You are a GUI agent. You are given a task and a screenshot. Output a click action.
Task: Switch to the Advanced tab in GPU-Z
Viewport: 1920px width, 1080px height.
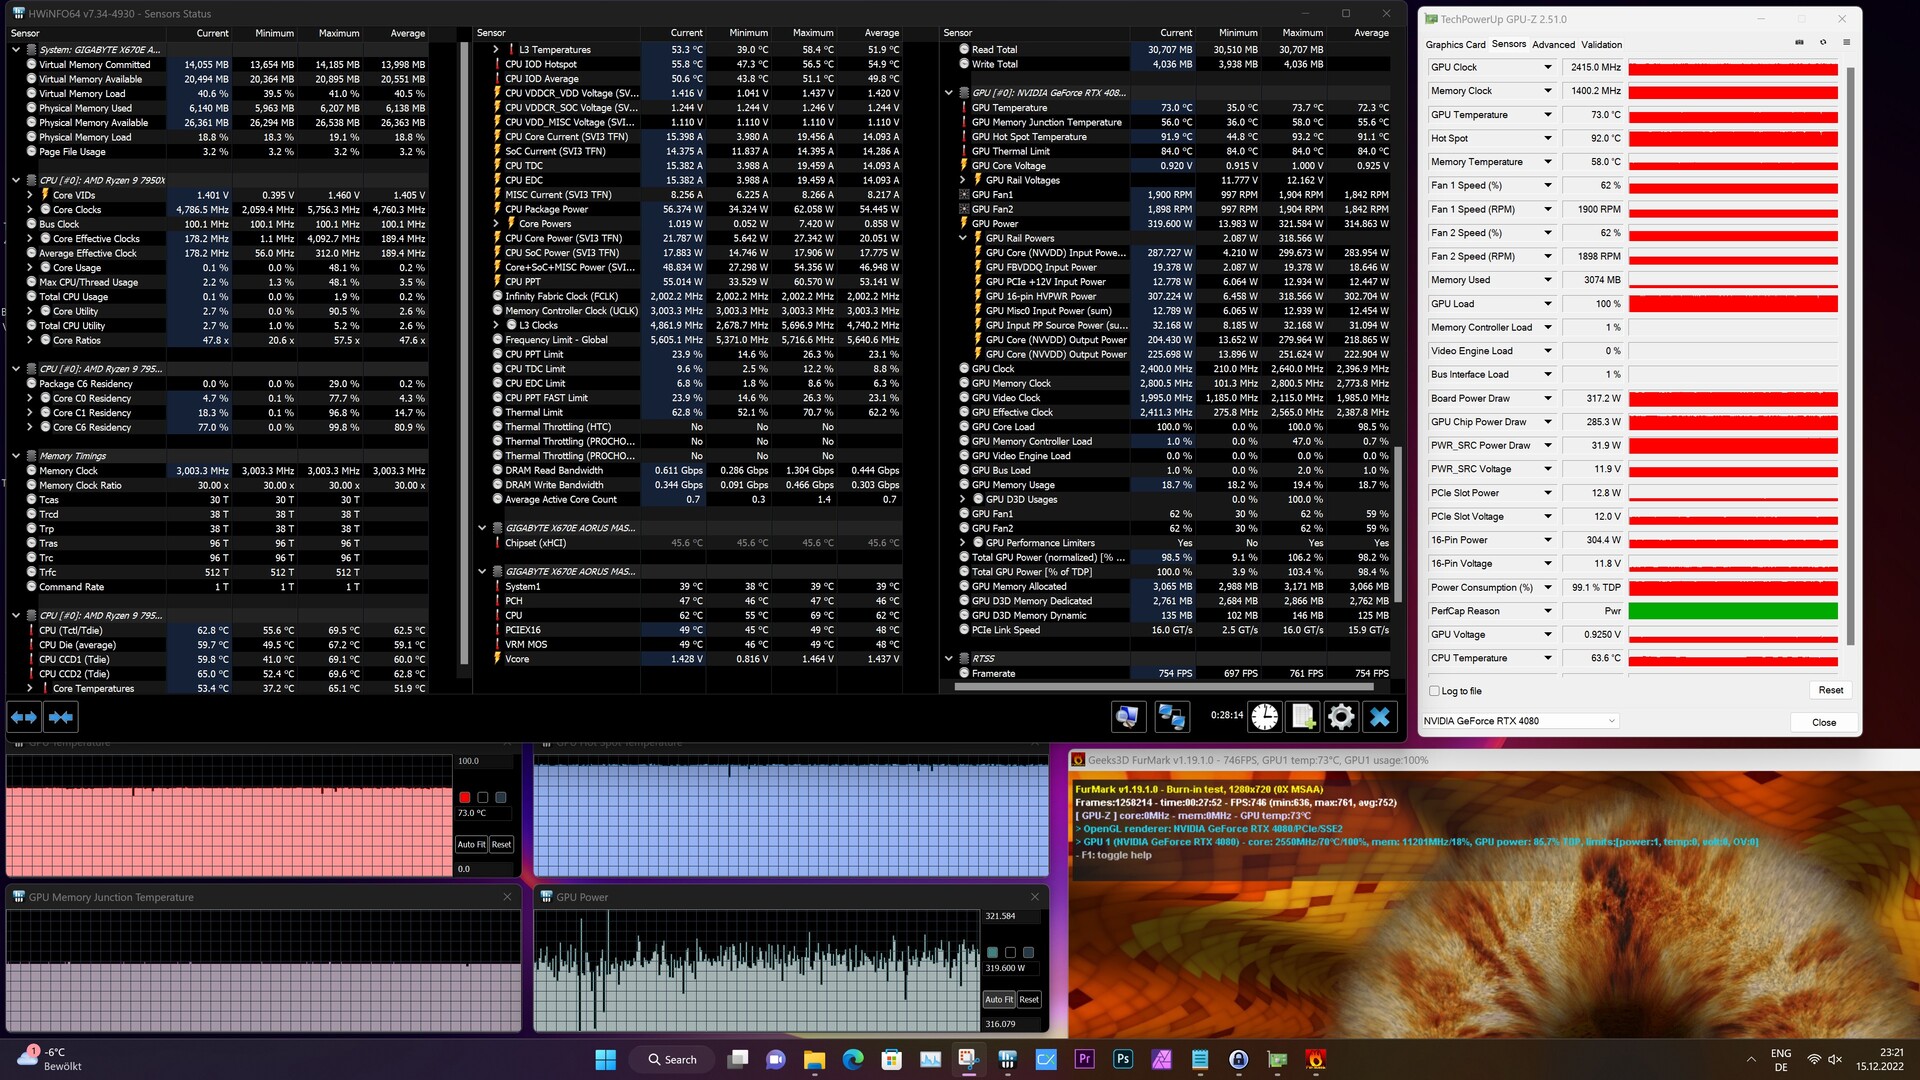click(1553, 45)
